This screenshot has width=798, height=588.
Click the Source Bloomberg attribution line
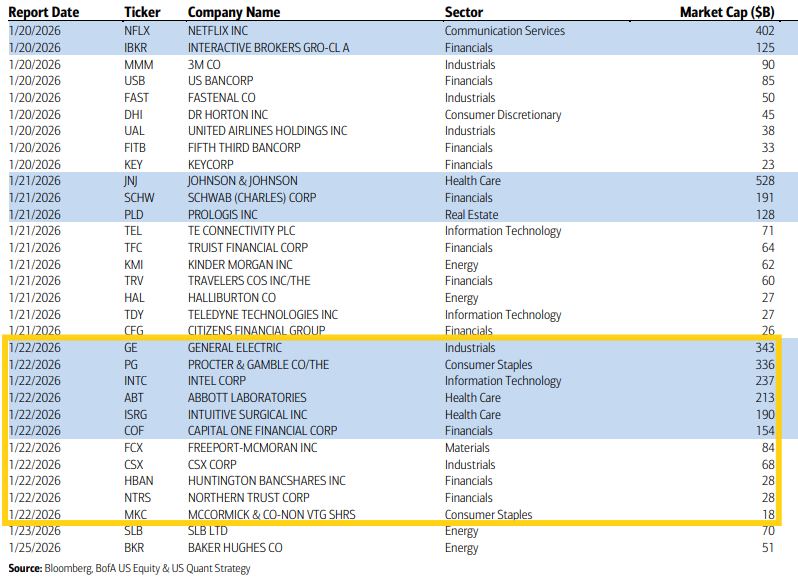pyautogui.click(x=129, y=569)
